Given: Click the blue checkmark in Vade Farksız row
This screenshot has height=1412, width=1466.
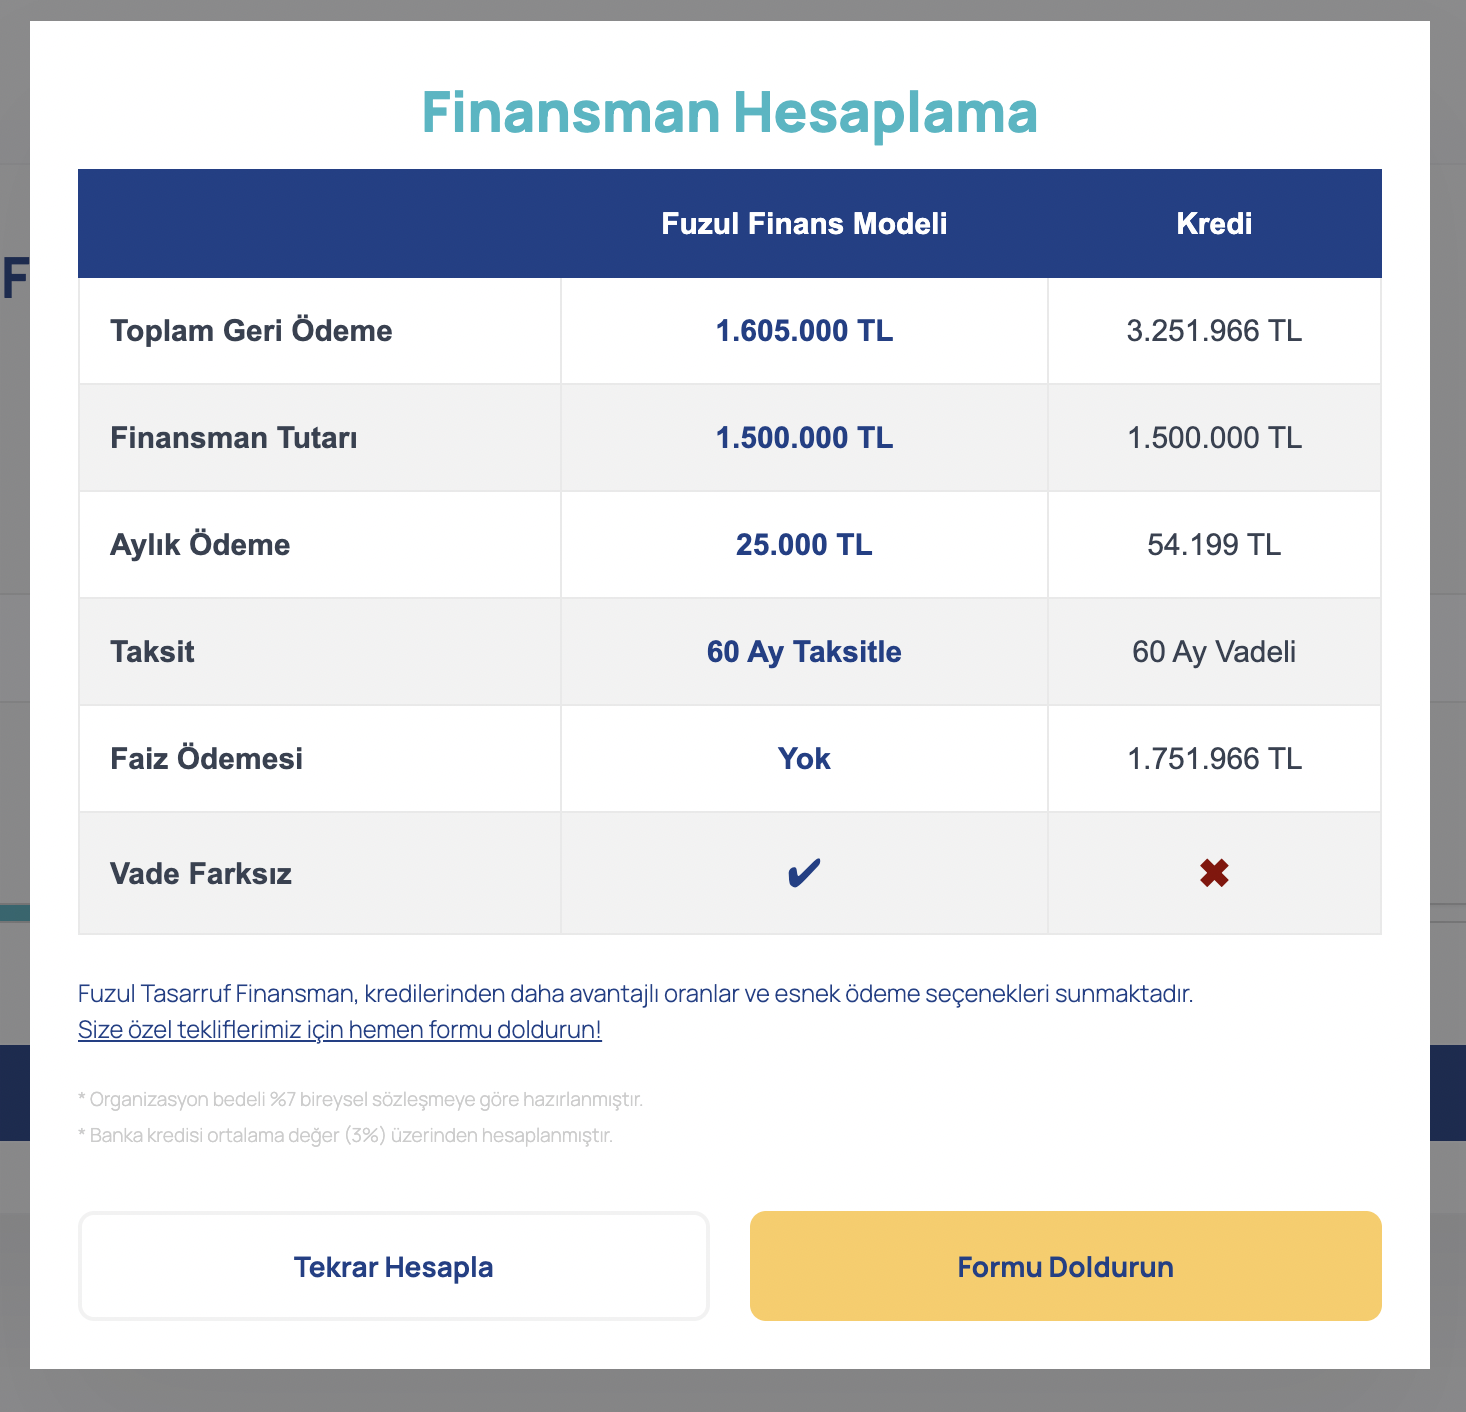Looking at the screenshot, I should 804,874.
